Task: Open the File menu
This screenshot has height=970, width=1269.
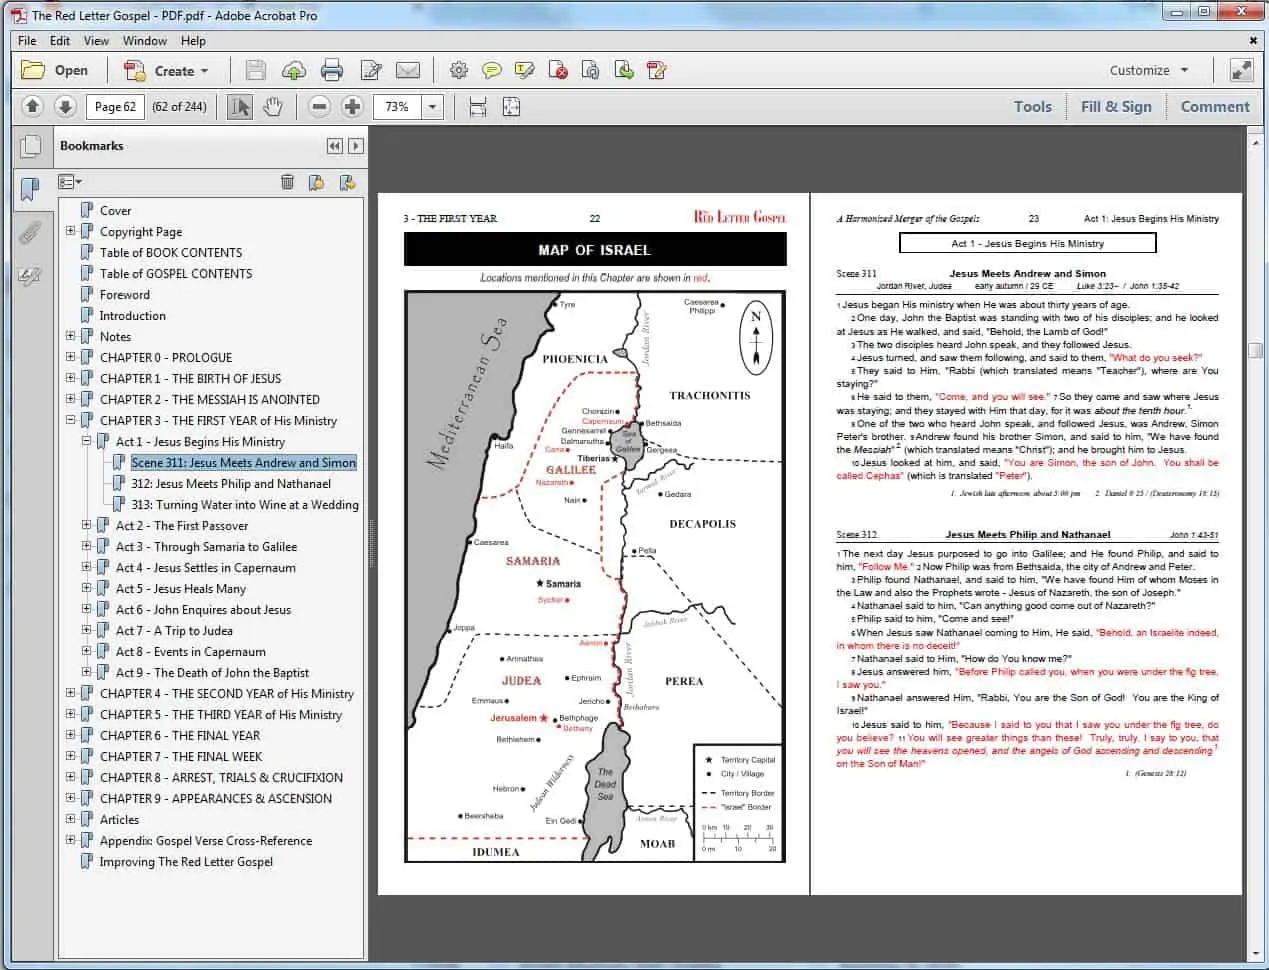Action: tap(27, 41)
